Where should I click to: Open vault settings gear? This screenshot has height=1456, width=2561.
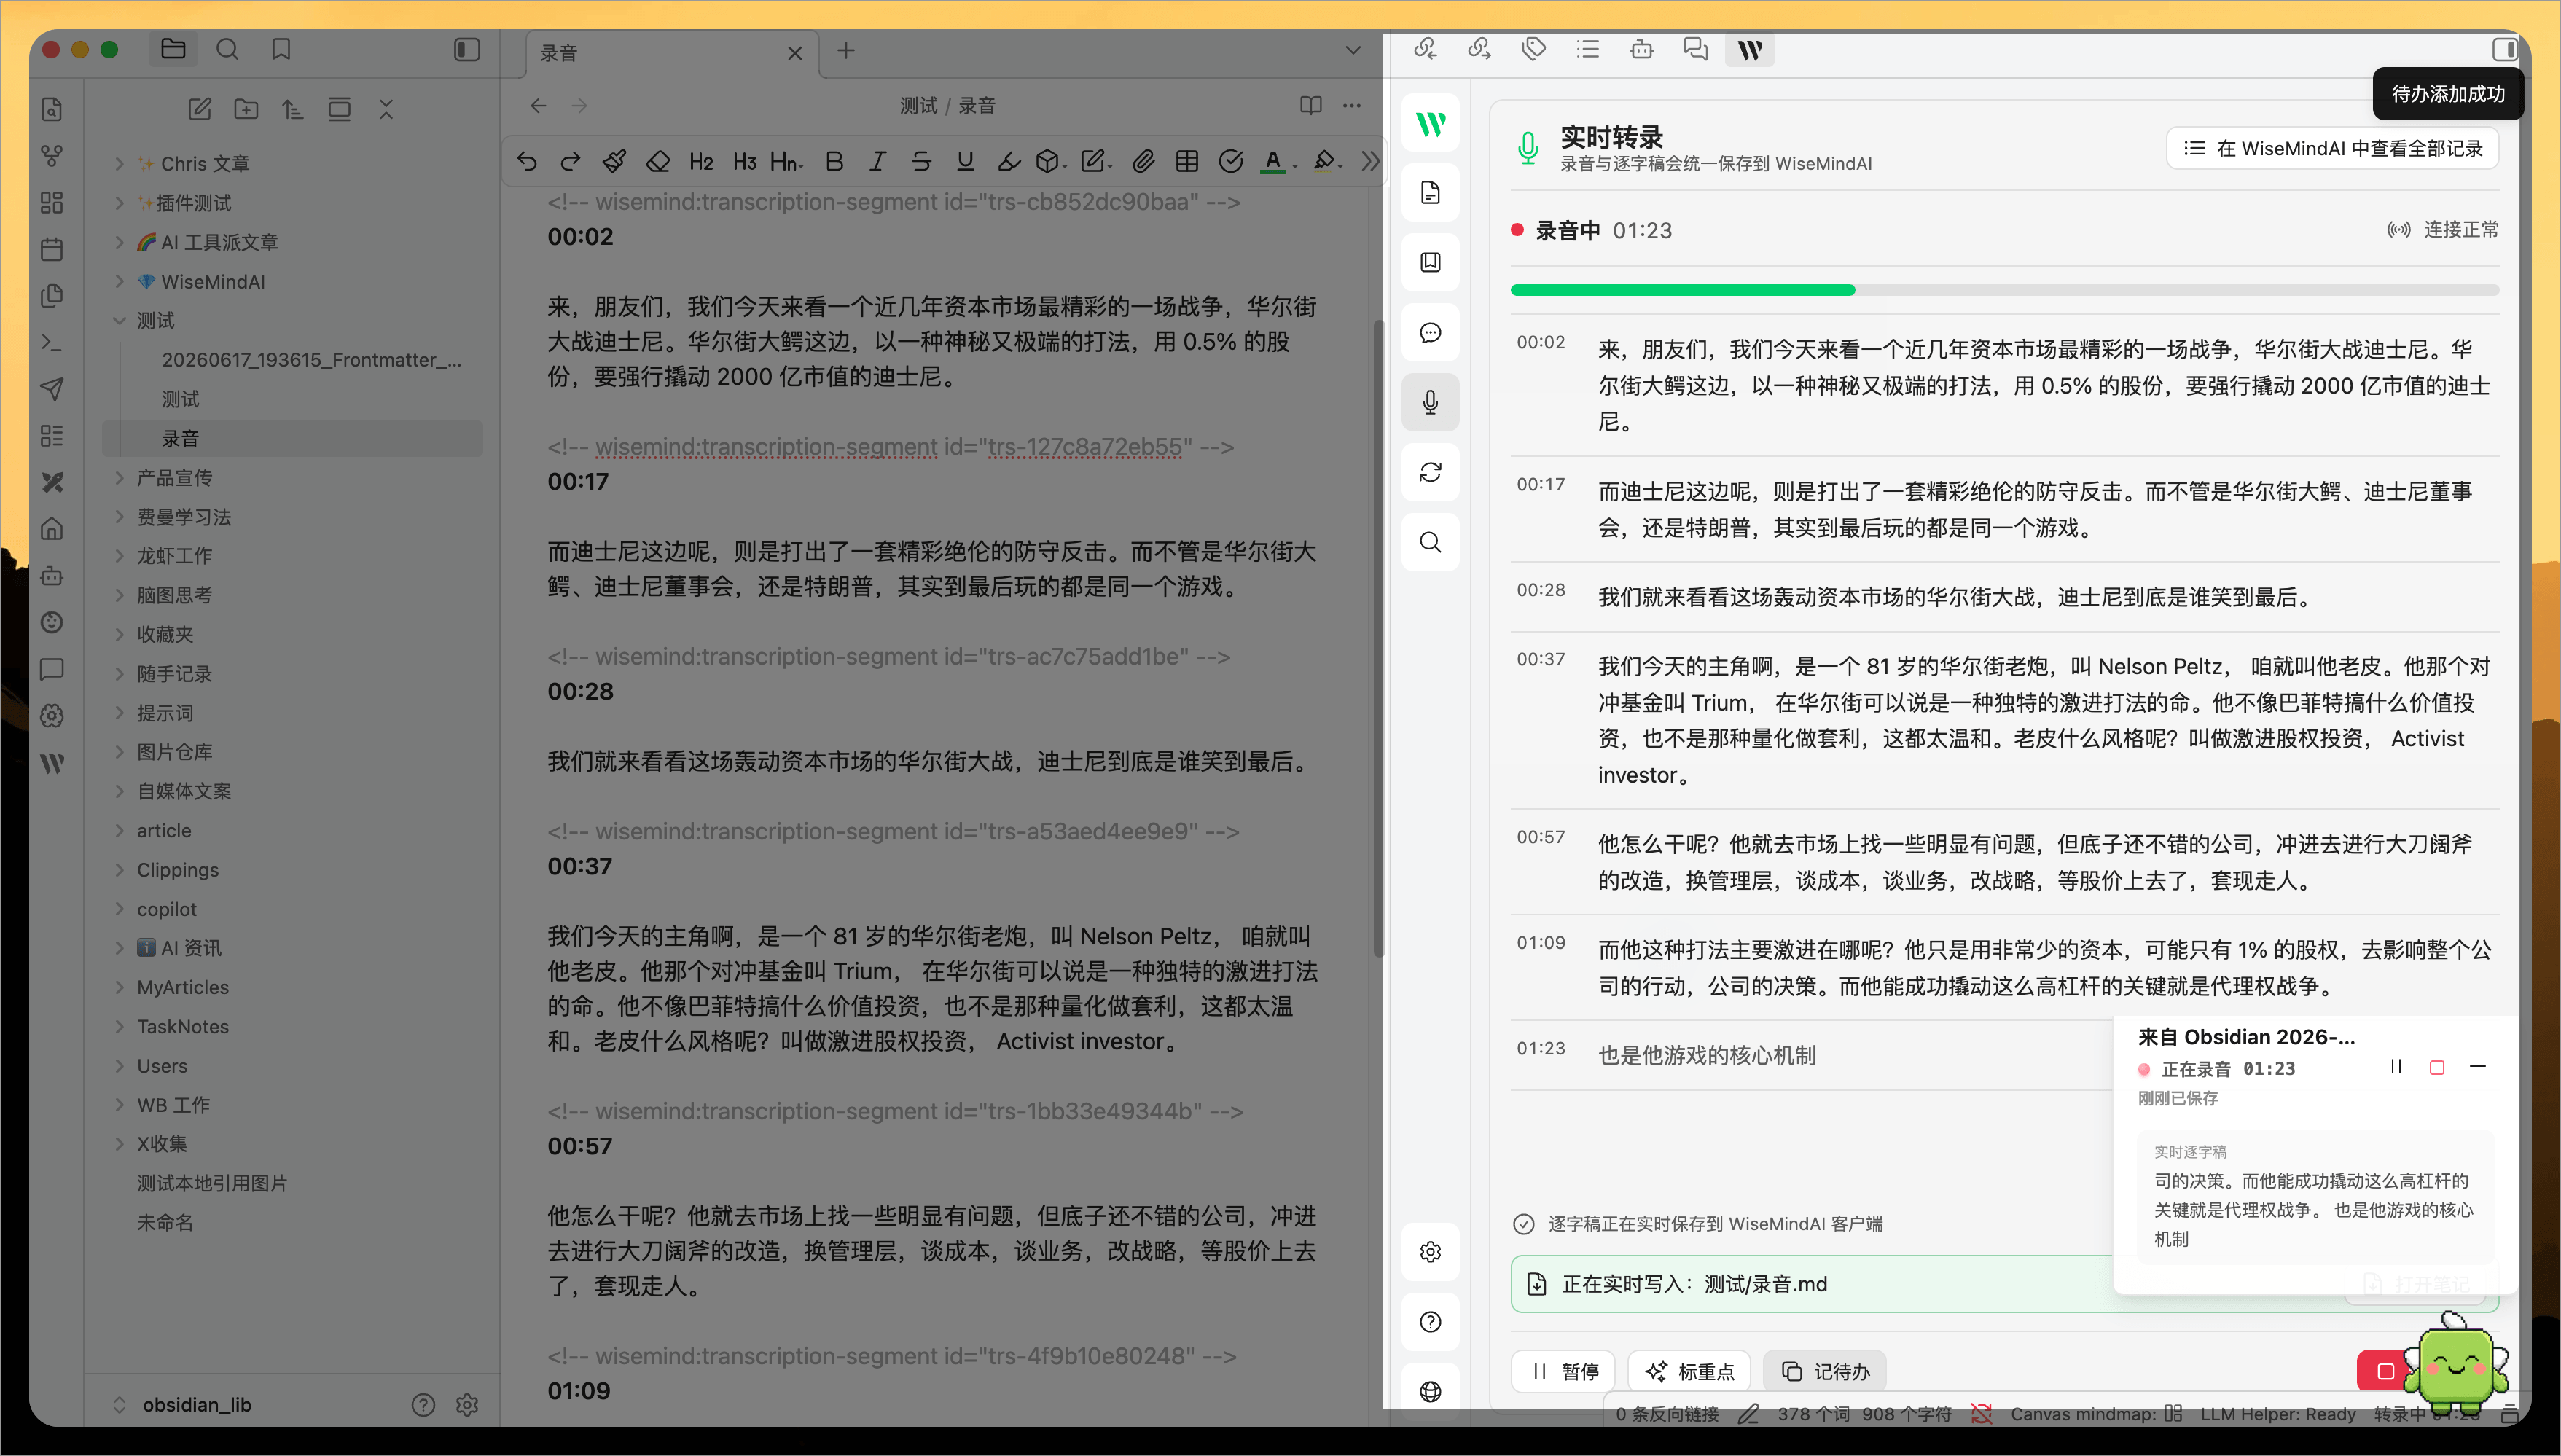pos(467,1405)
